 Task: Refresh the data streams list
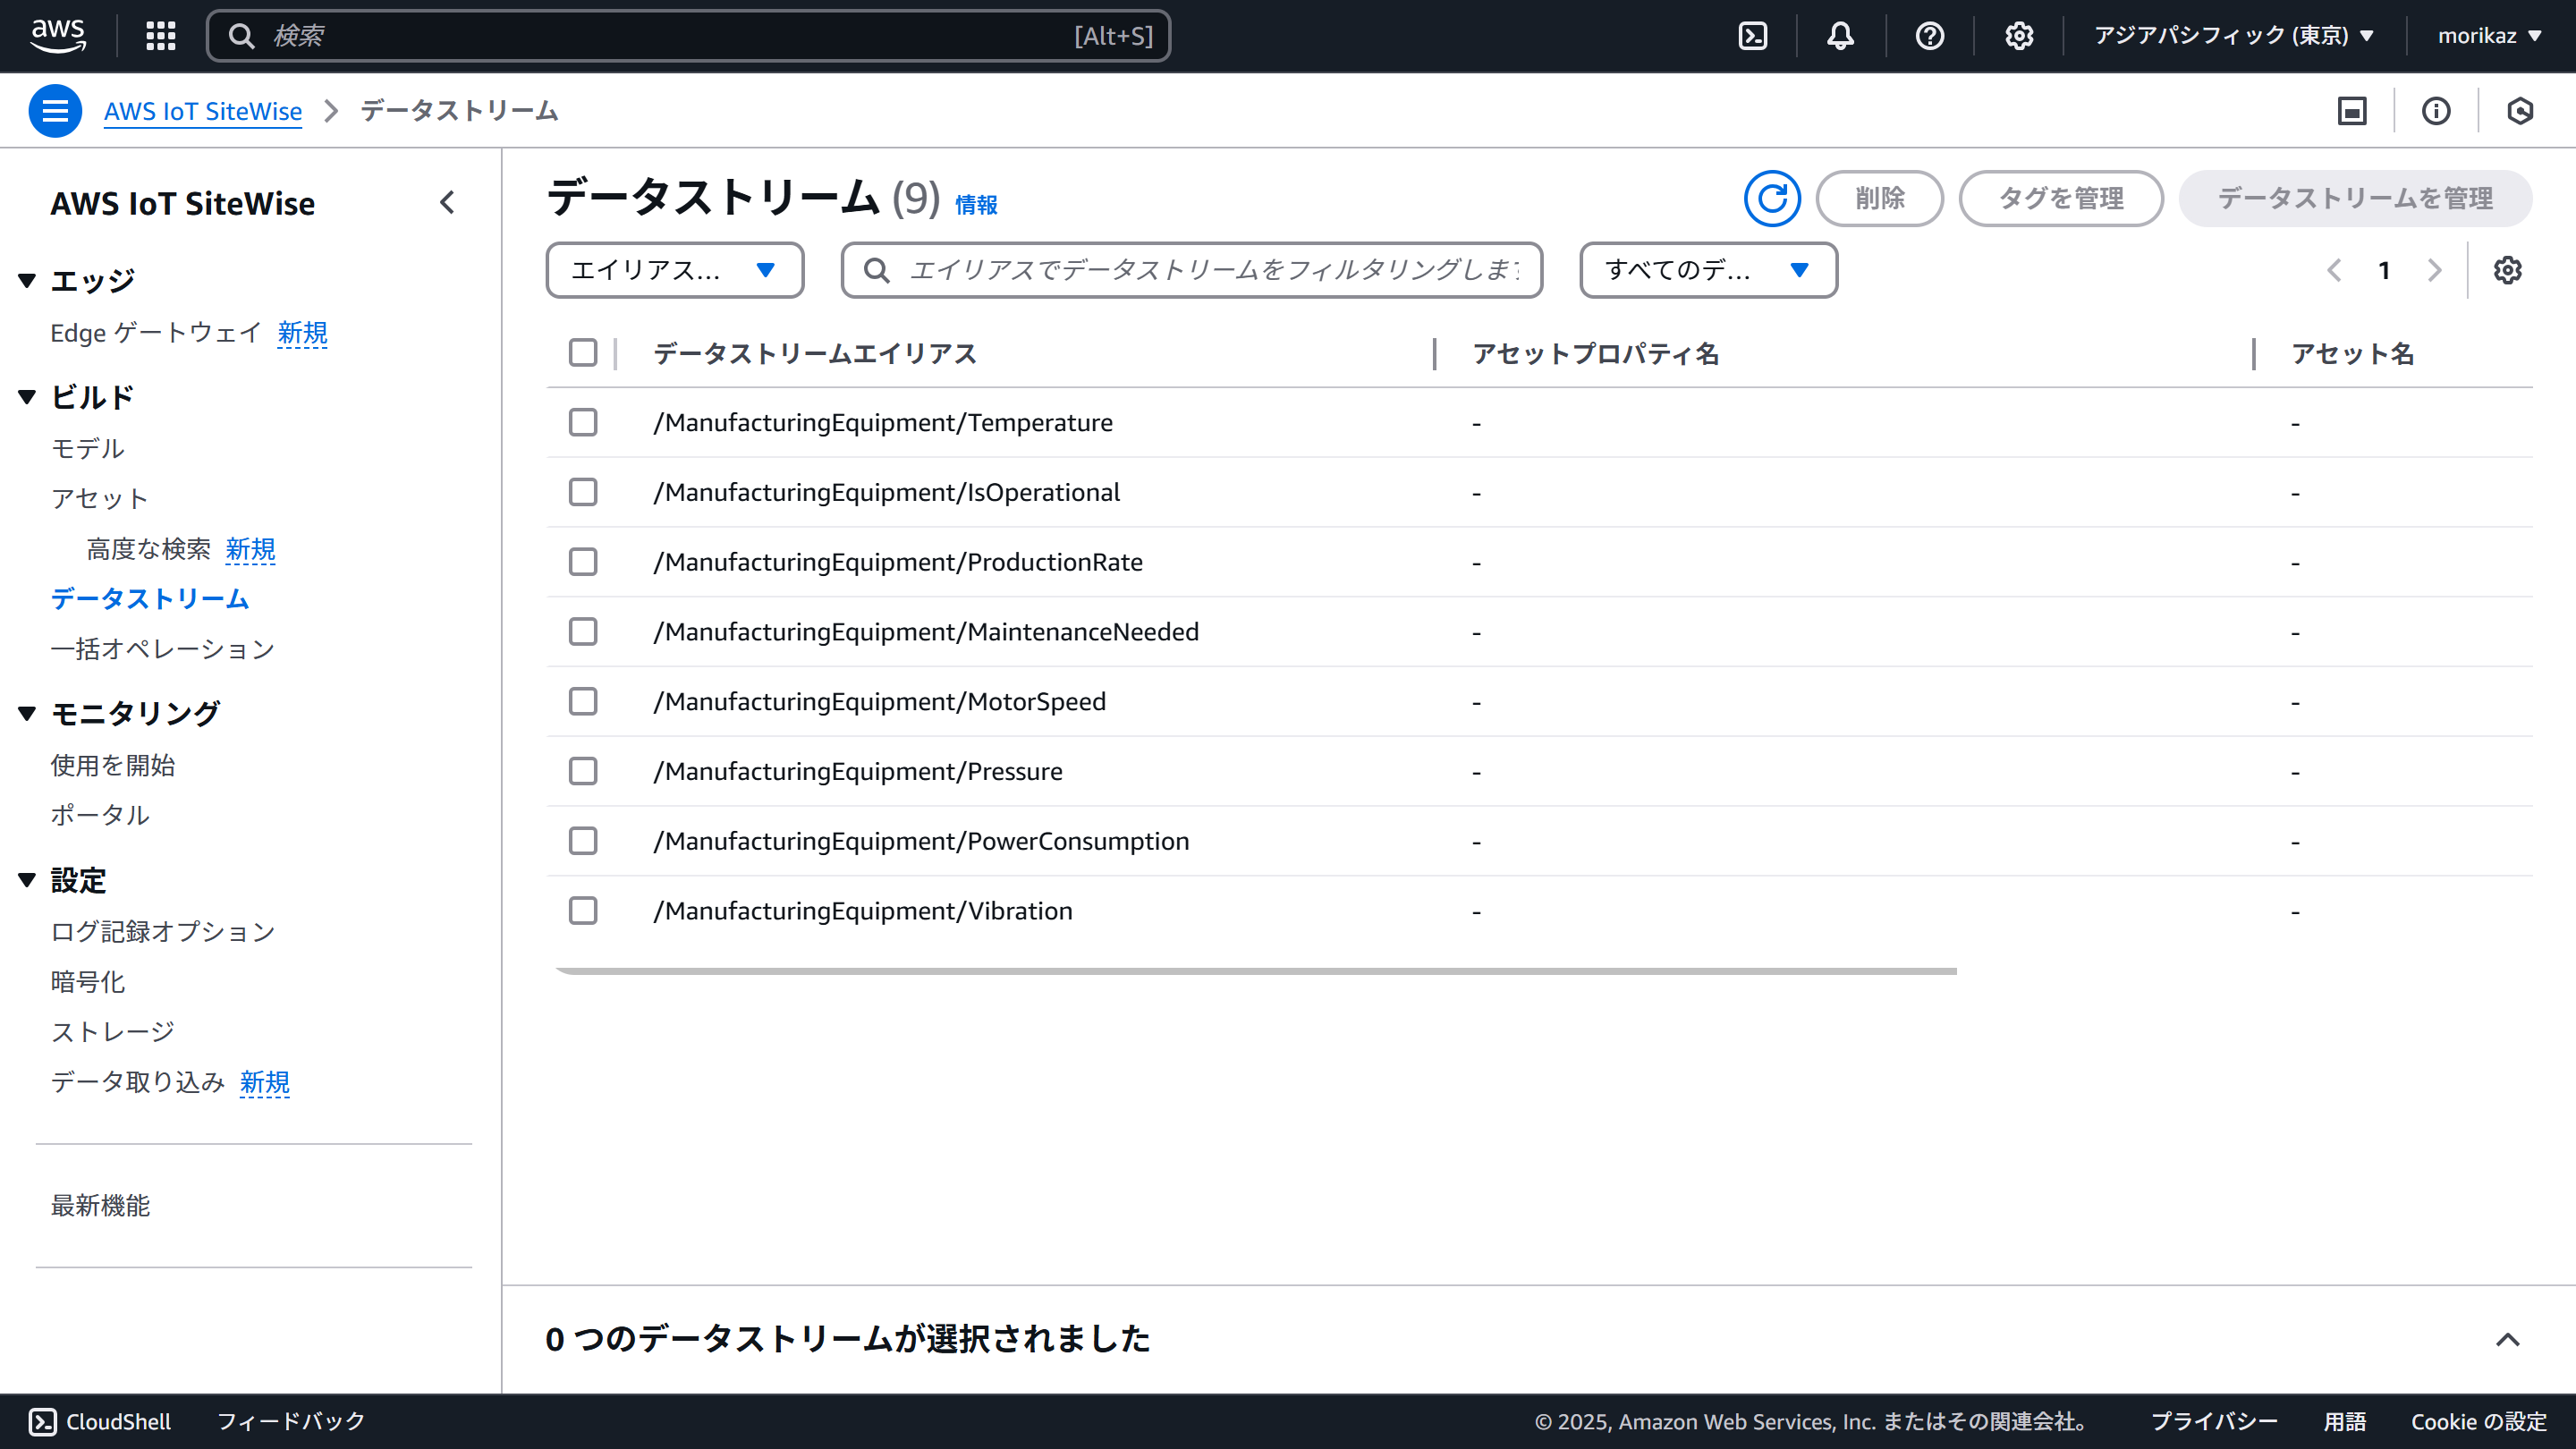(1772, 198)
